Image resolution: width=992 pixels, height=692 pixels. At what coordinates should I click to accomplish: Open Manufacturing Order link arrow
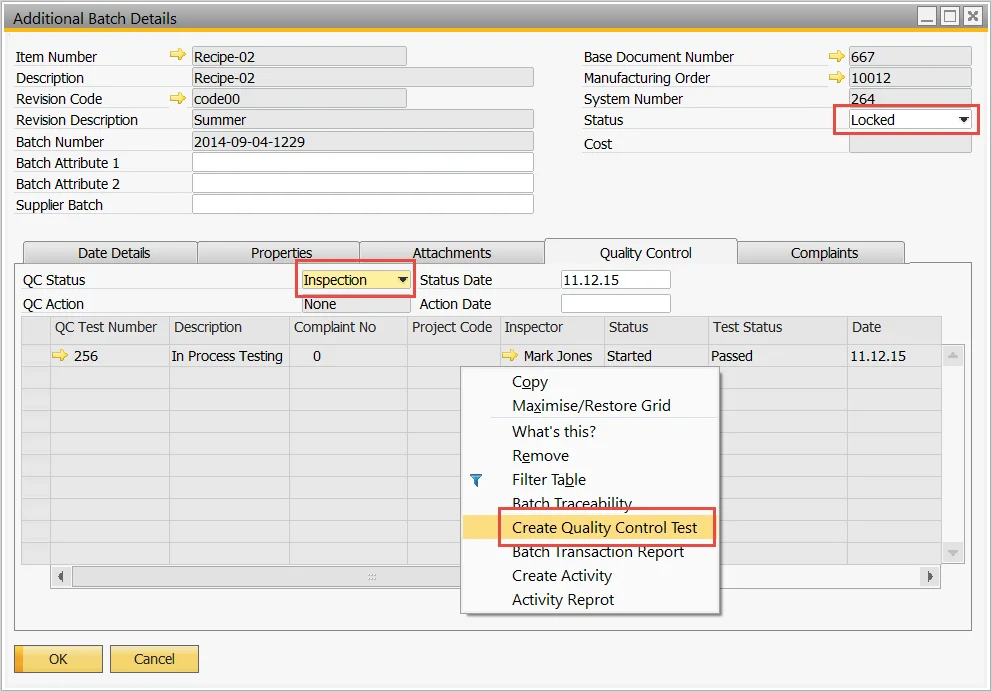coord(836,77)
